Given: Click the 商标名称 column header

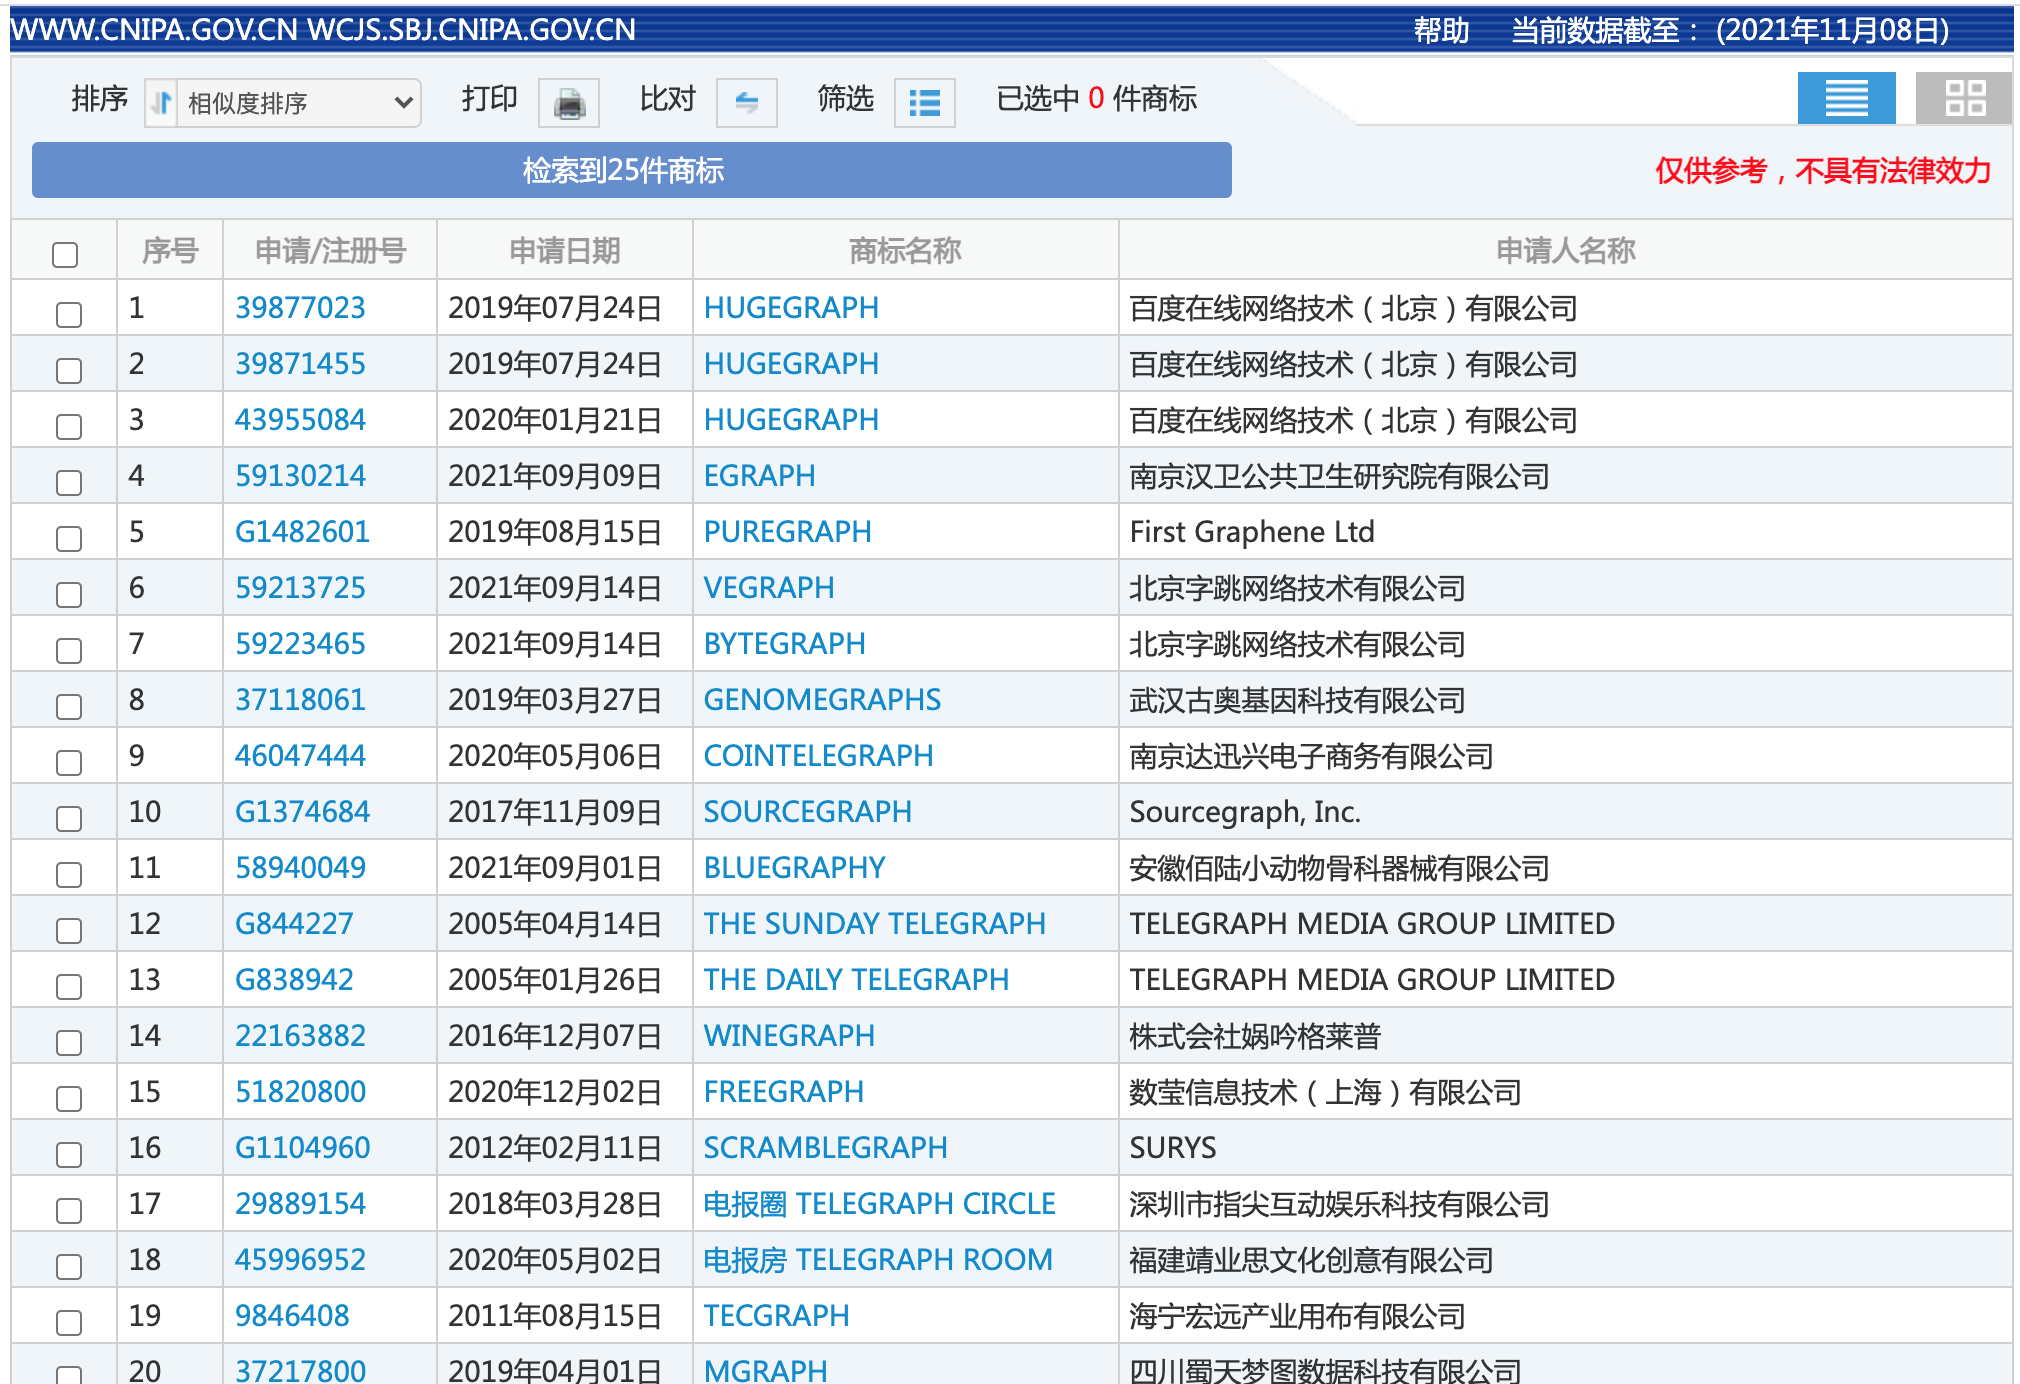Looking at the screenshot, I should [x=904, y=250].
